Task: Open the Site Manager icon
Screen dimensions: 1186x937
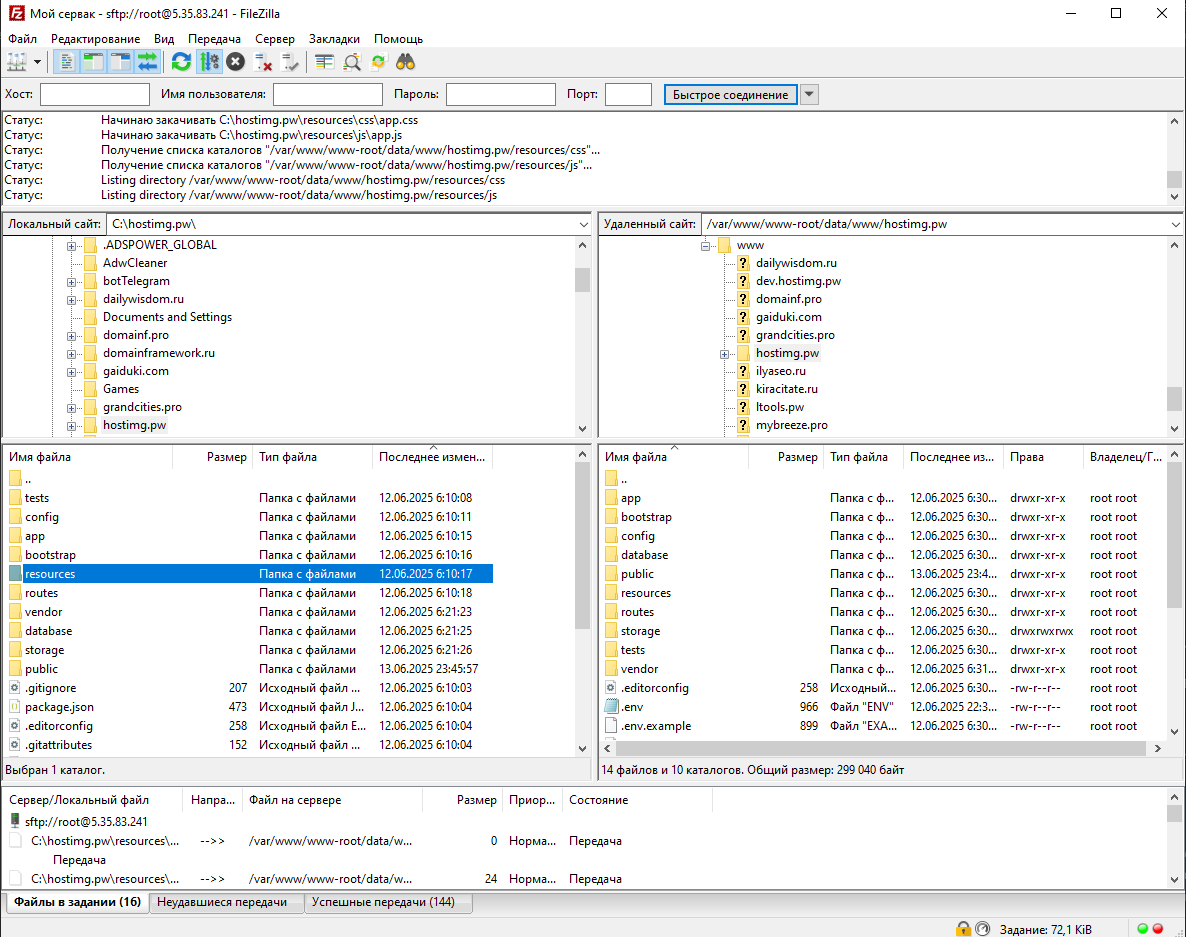Action: tap(17, 62)
